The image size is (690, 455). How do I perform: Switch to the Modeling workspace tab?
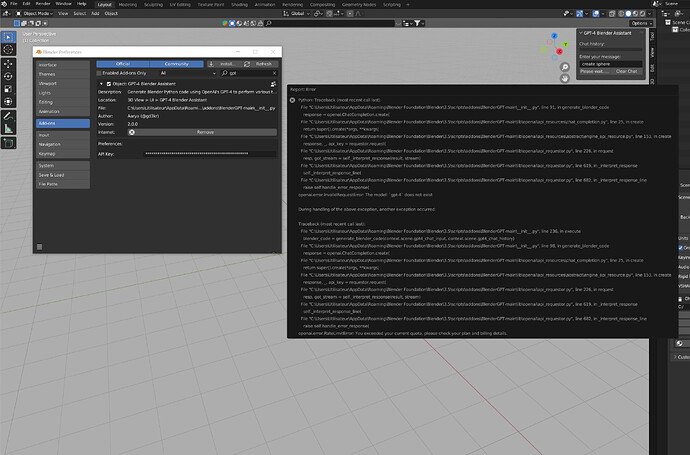pyautogui.click(x=128, y=4)
